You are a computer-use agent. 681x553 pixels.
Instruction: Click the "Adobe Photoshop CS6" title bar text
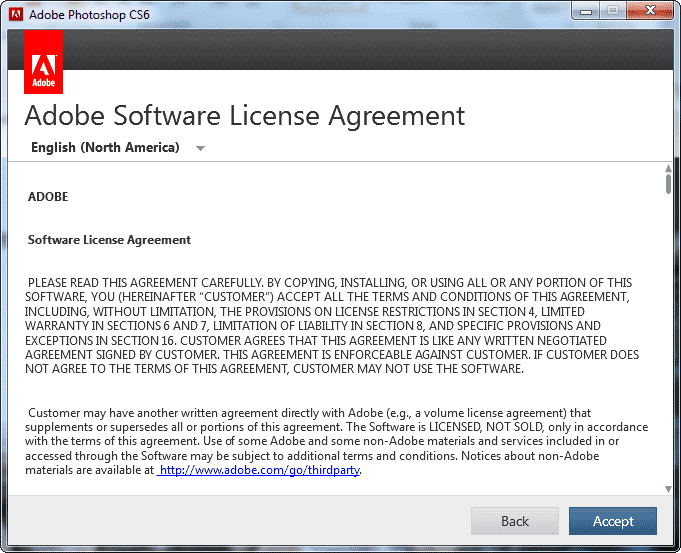click(89, 14)
